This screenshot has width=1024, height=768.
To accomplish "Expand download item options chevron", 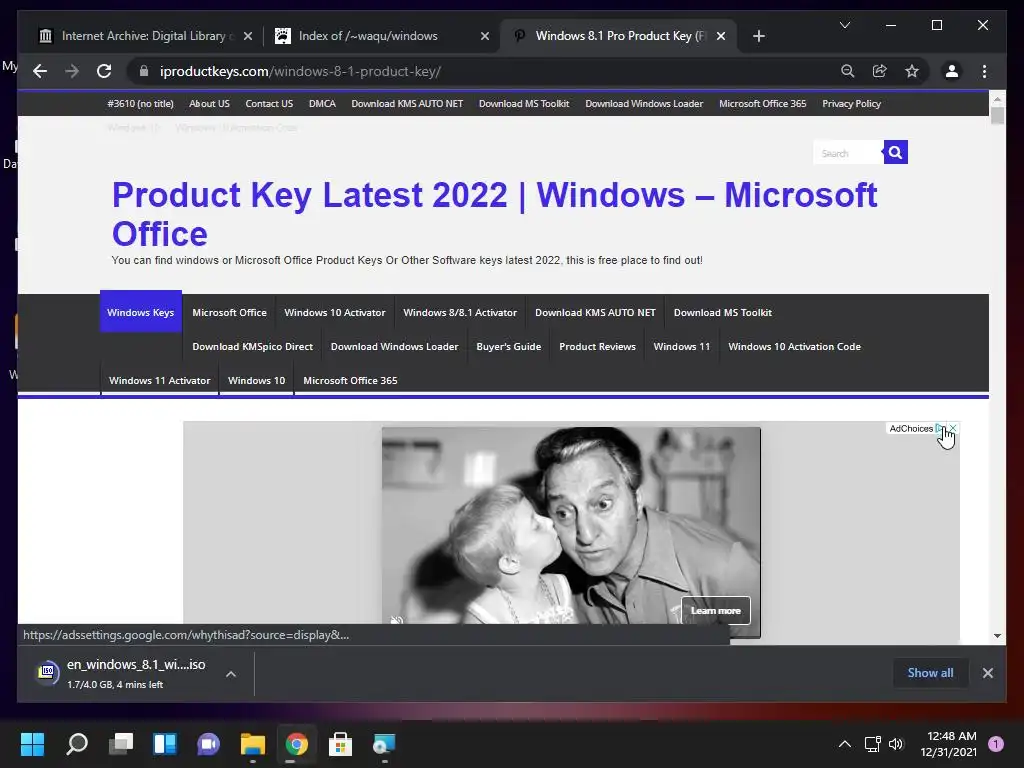I will pyautogui.click(x=231, y=674).
